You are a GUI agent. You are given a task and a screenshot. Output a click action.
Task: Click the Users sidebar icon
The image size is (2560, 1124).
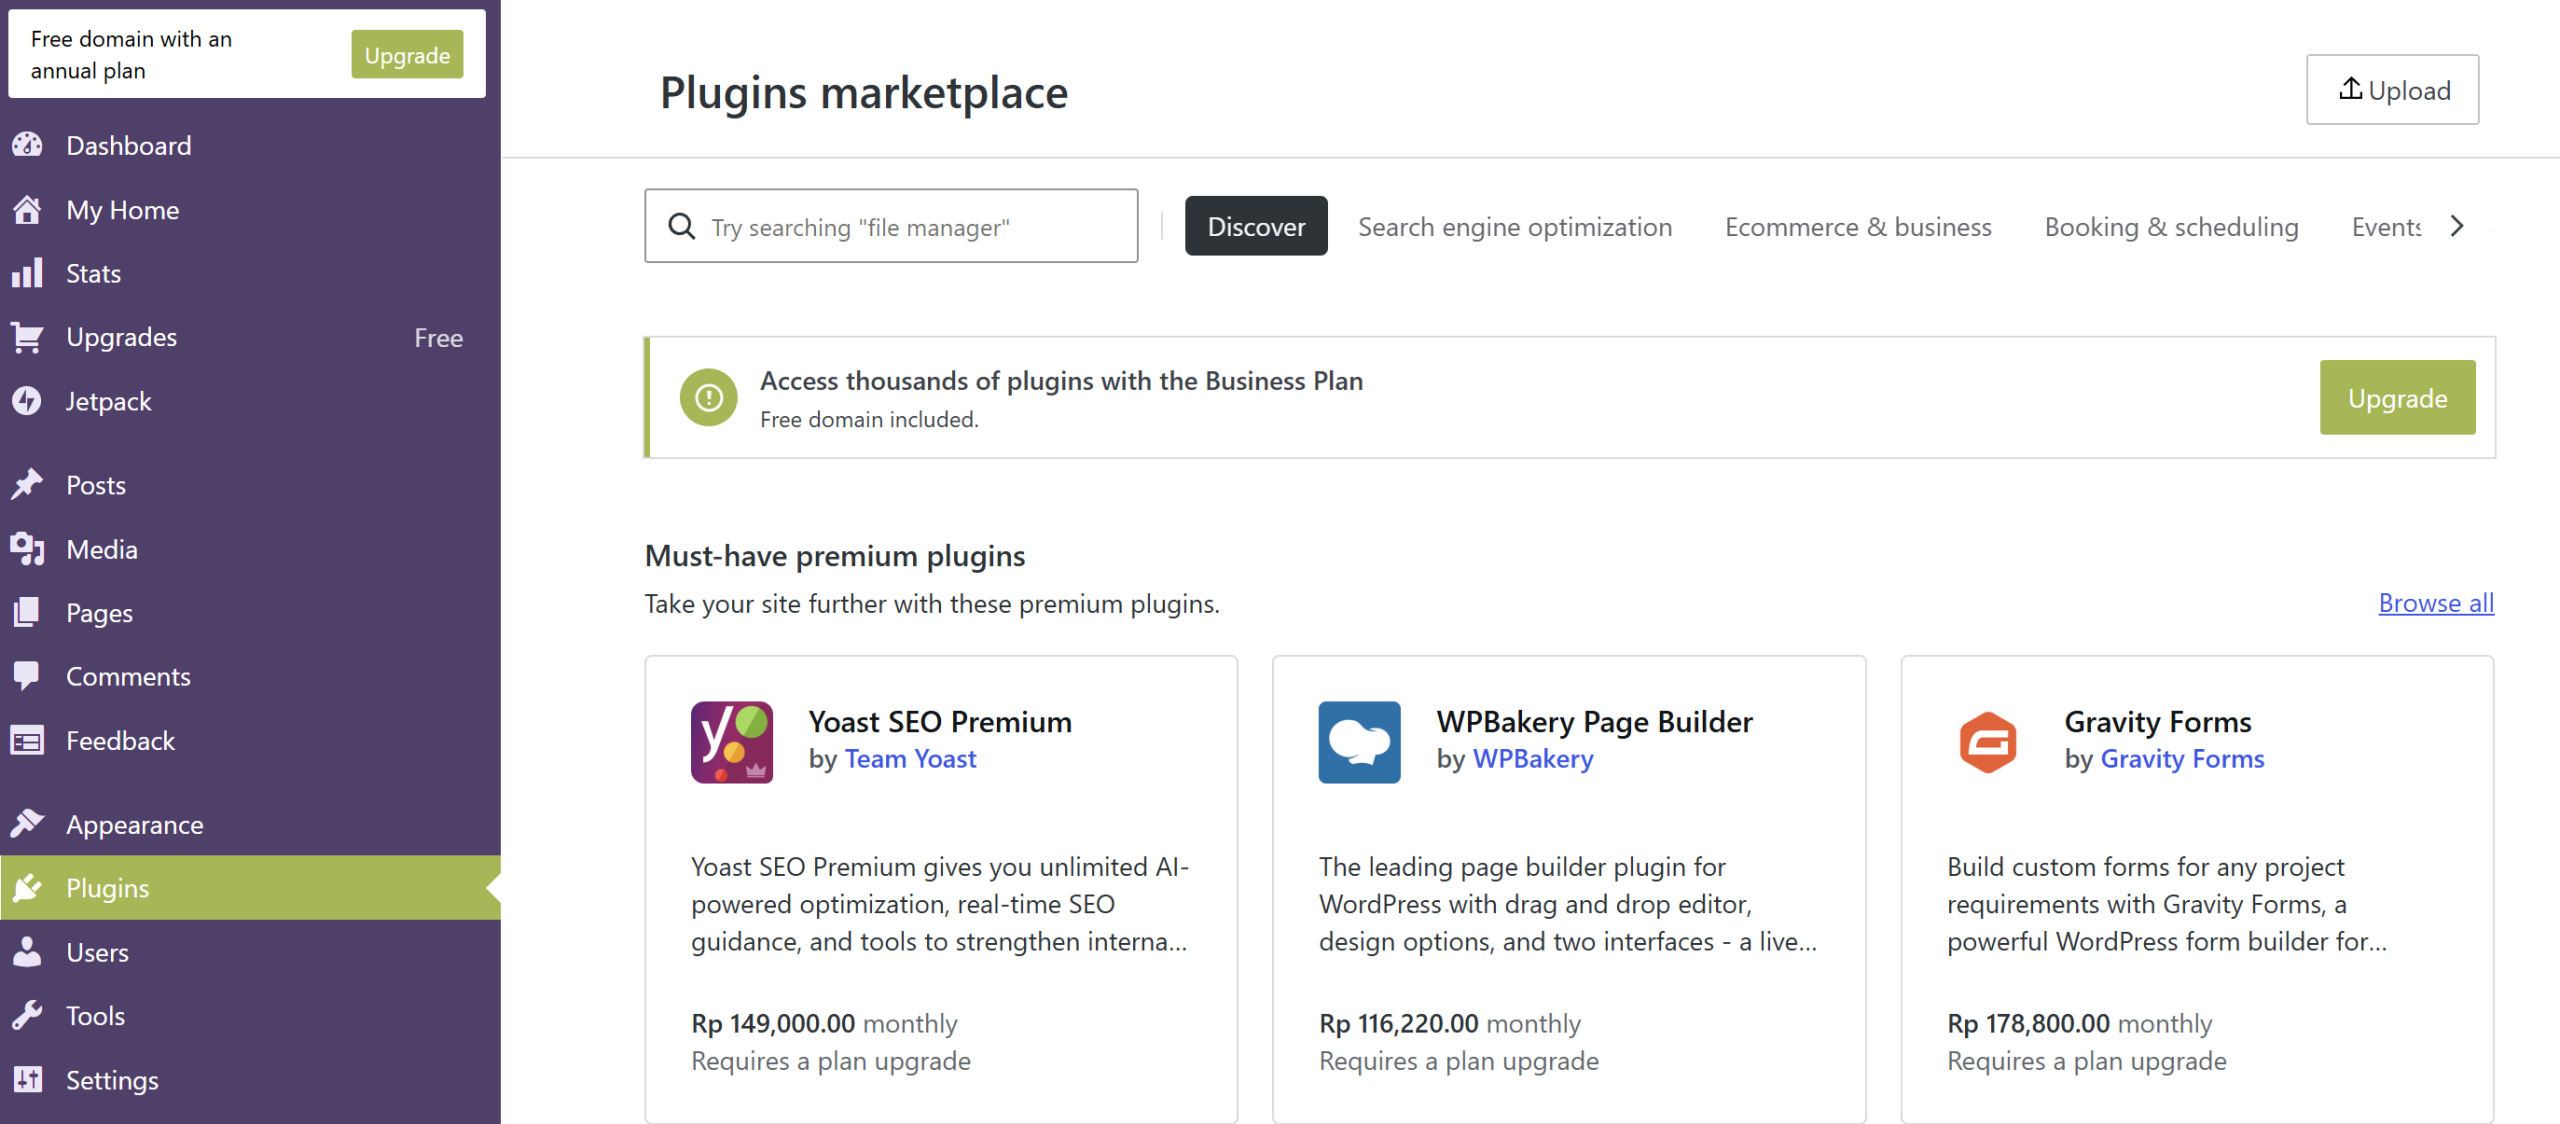[28, 952]
